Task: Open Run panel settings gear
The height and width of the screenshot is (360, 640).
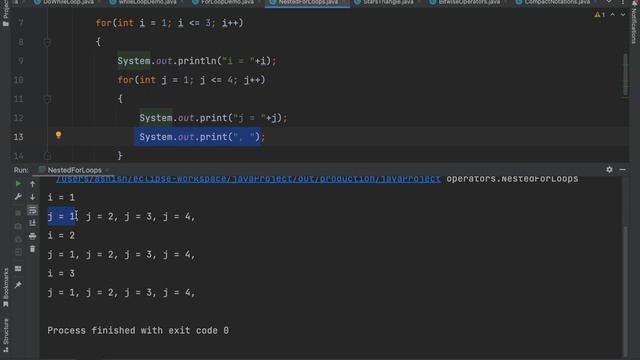Action: (x=609, y=169)
